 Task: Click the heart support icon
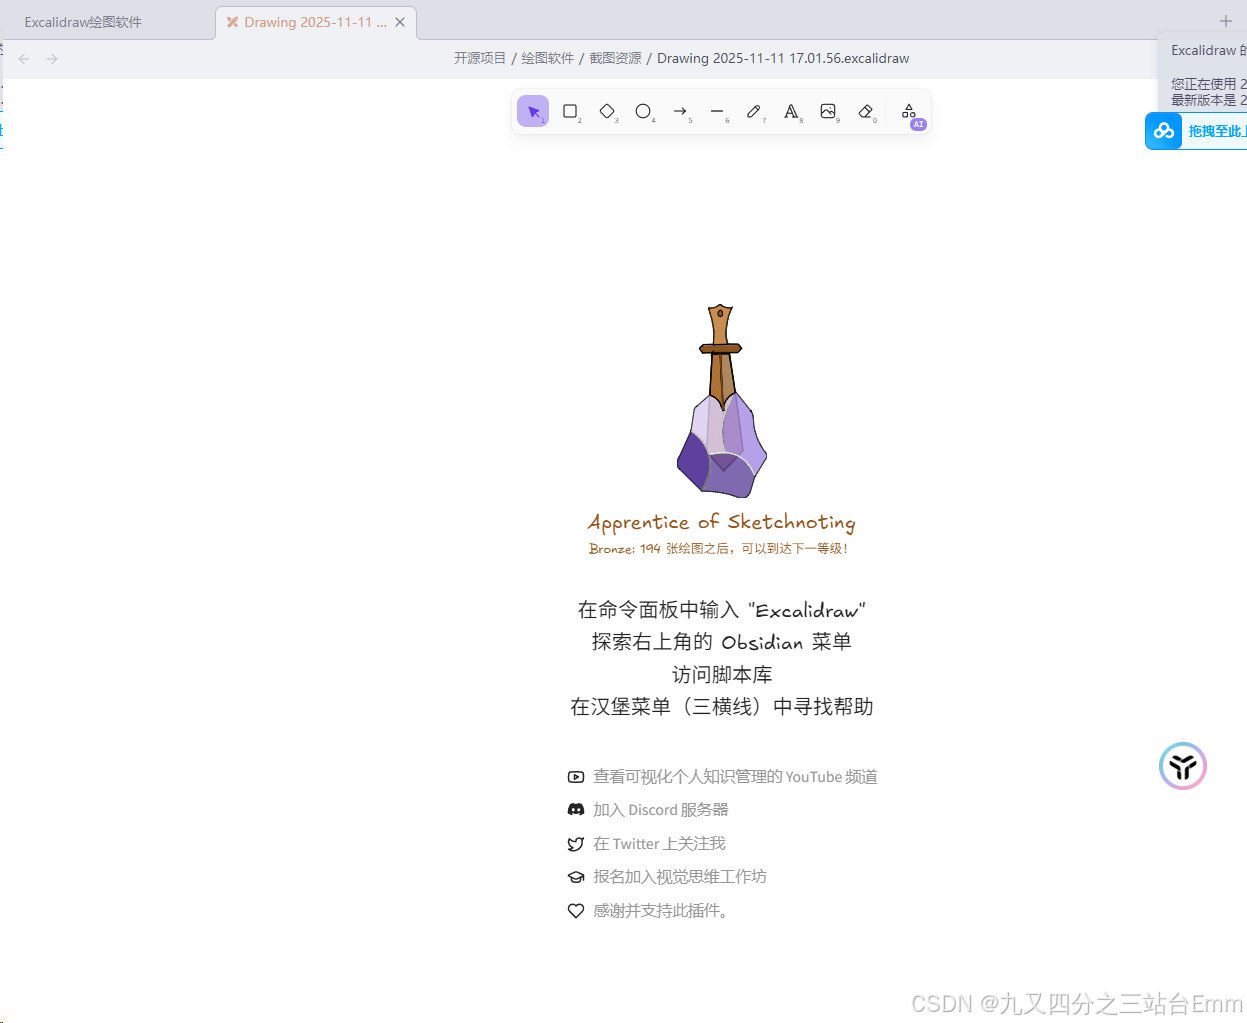[576, 911]
